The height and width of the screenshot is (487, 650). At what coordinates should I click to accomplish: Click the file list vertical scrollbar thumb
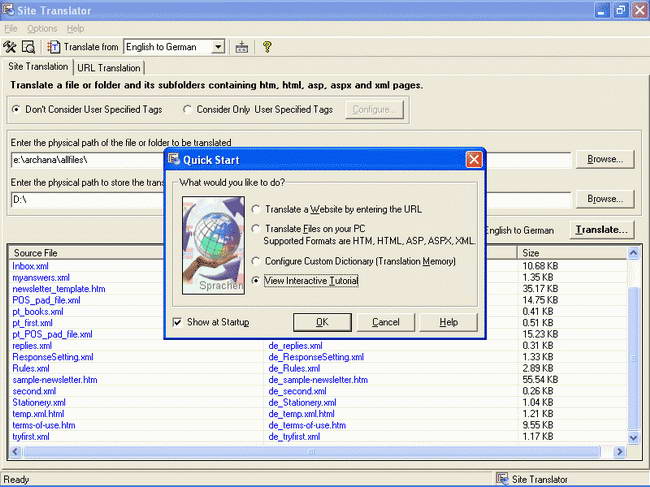633,359
